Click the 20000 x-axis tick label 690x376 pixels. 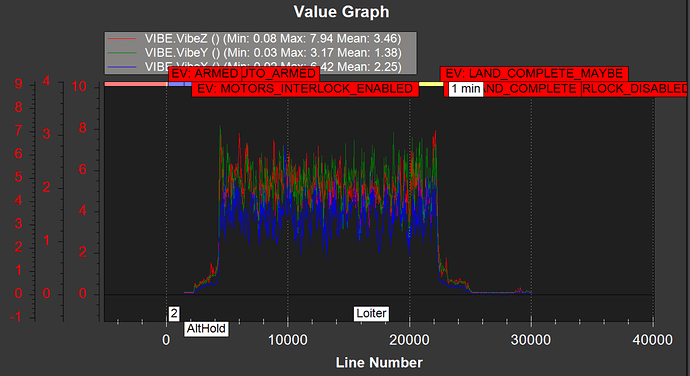(x=409, y=340)
